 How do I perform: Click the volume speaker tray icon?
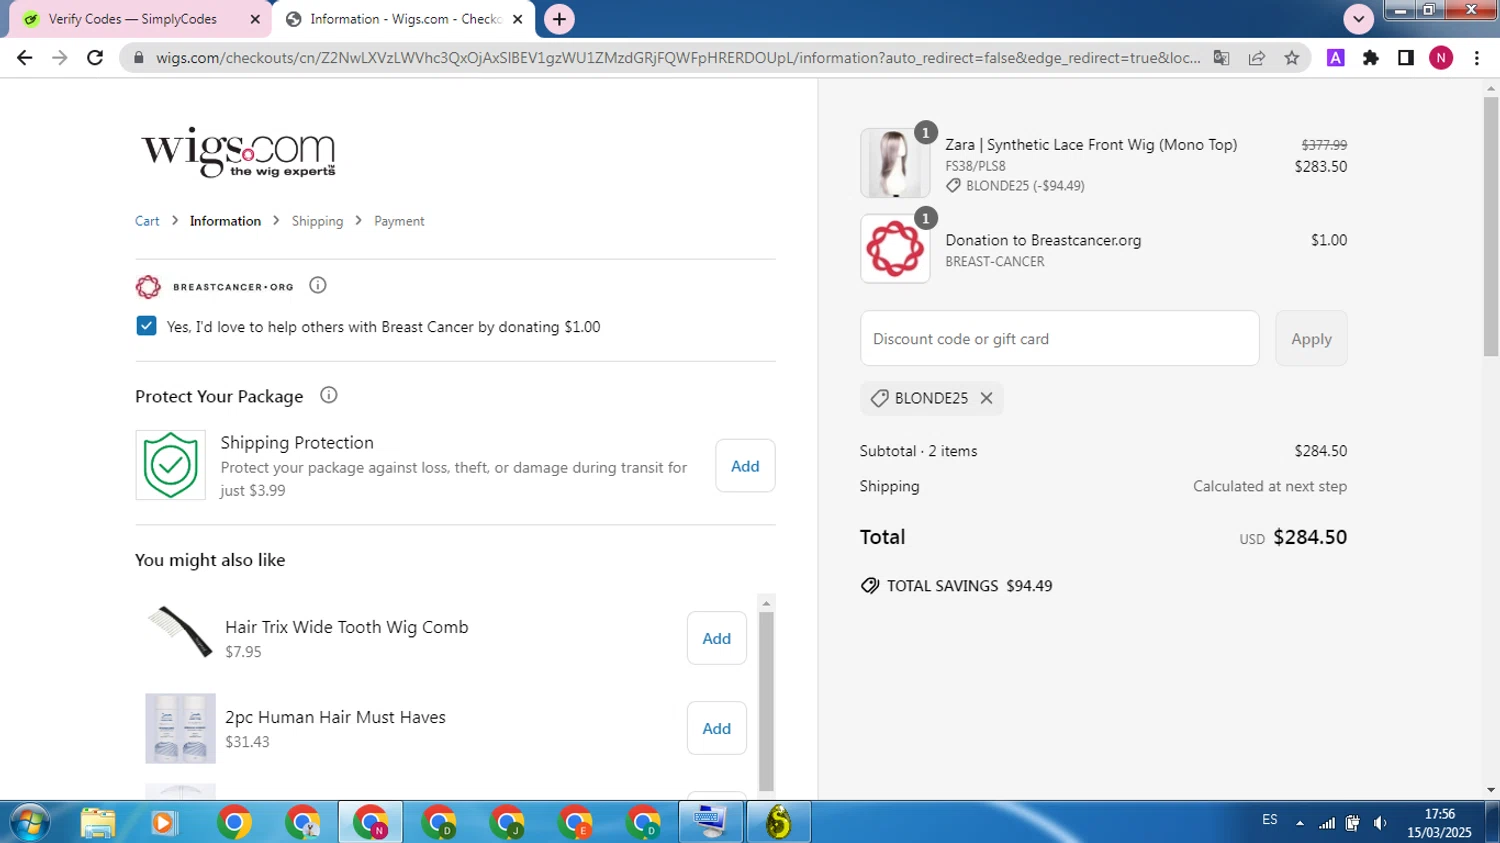[x=1380, y=823]
